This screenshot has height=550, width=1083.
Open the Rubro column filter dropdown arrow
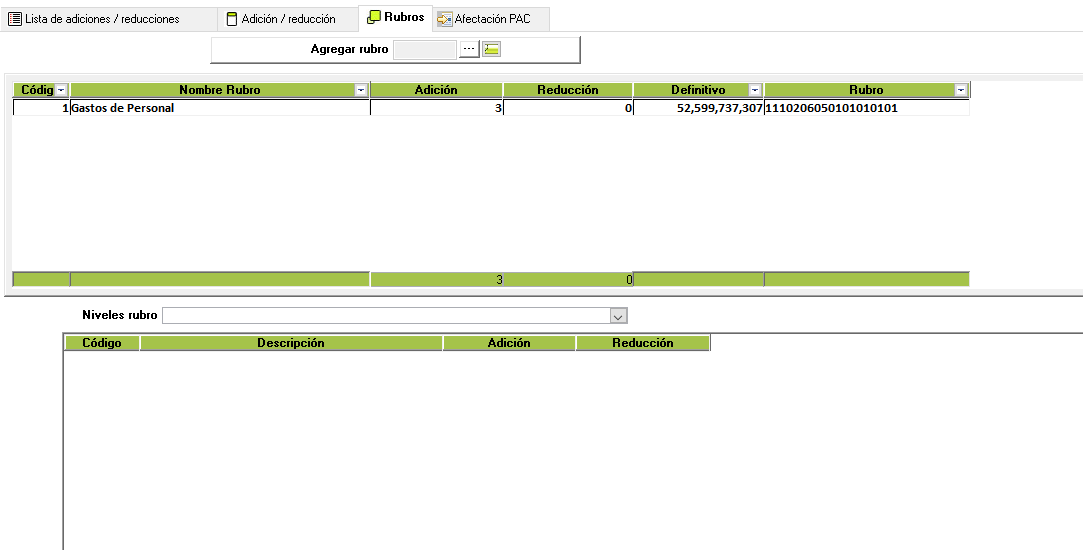point(960,90)
